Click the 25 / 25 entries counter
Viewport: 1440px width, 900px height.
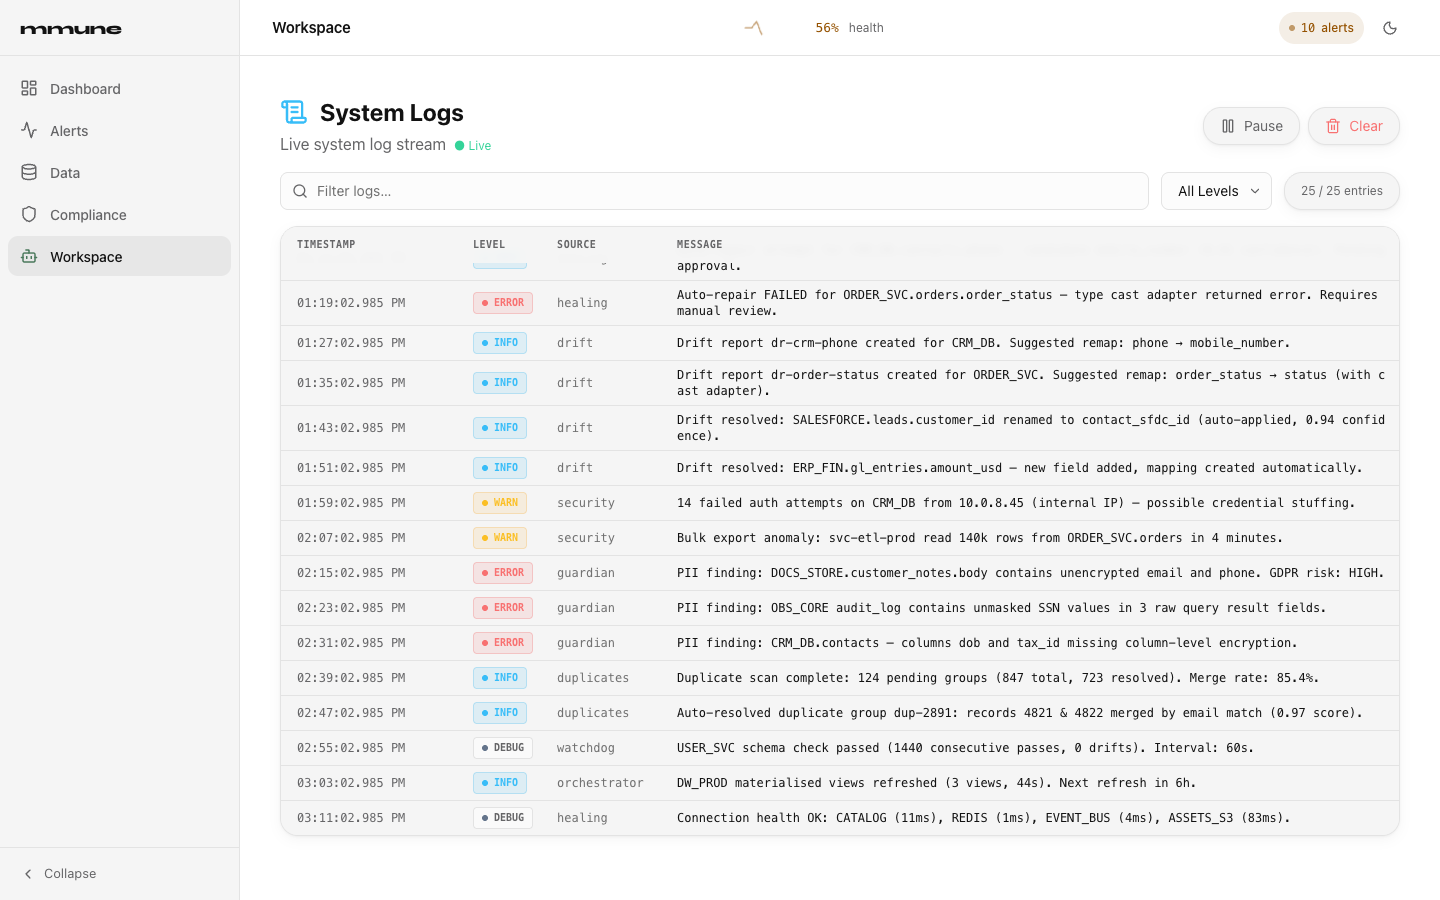[1342, 191]
